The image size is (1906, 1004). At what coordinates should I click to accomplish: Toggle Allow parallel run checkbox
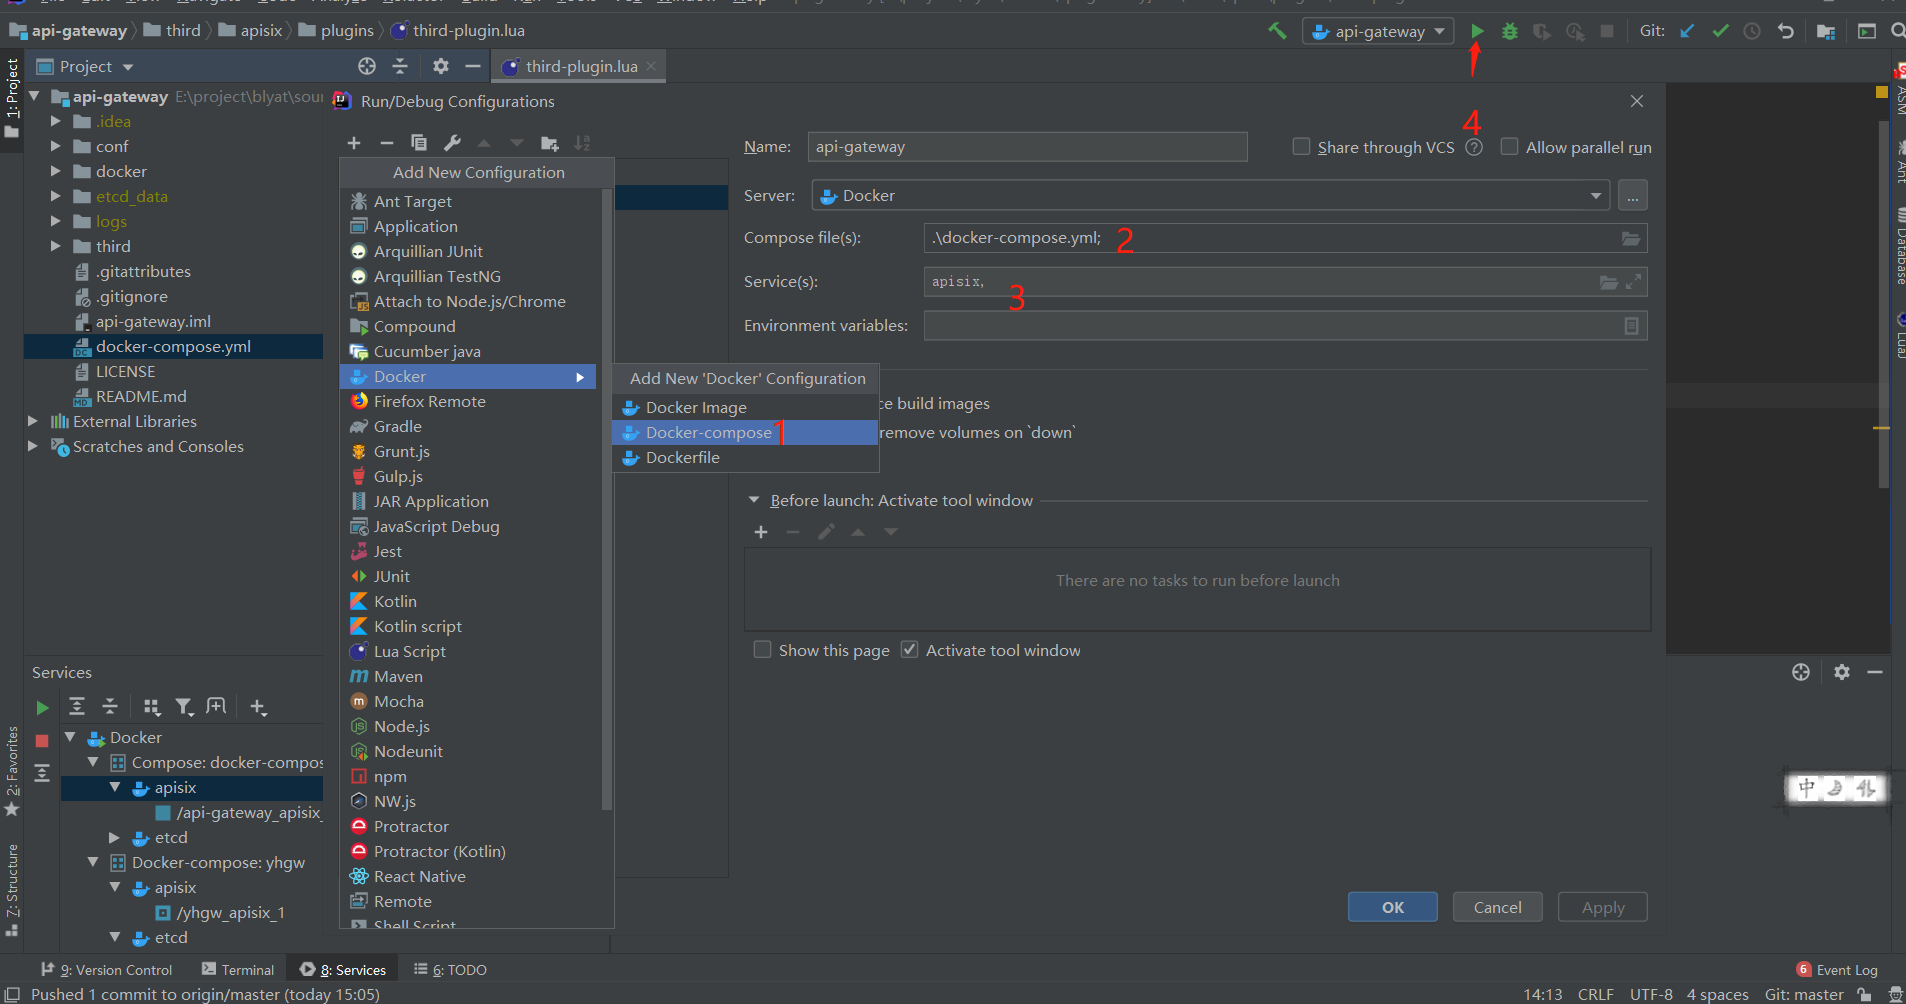click(x=1509, y=146)
